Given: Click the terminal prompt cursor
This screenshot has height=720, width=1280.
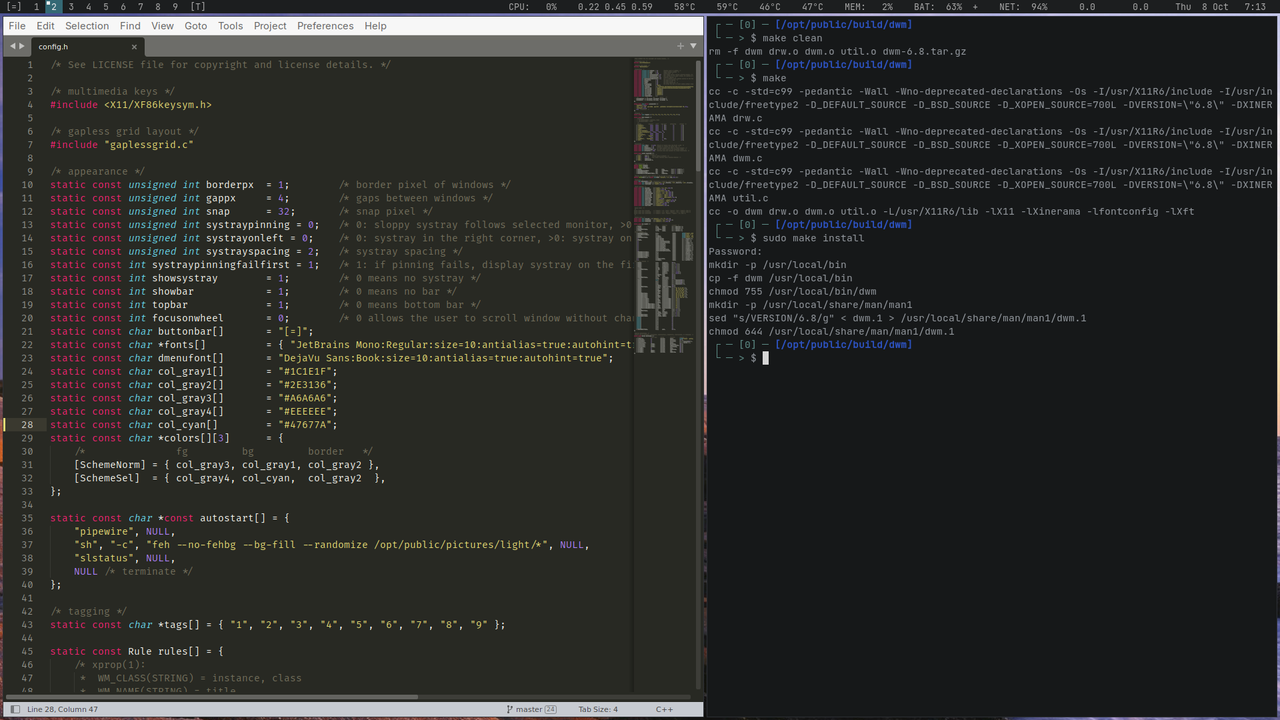Looking at the screenshot, I should [765, 358].
